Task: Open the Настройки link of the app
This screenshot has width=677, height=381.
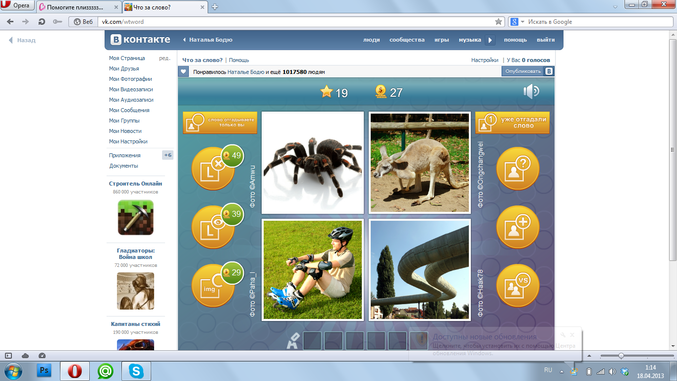Action: (484, 60)
